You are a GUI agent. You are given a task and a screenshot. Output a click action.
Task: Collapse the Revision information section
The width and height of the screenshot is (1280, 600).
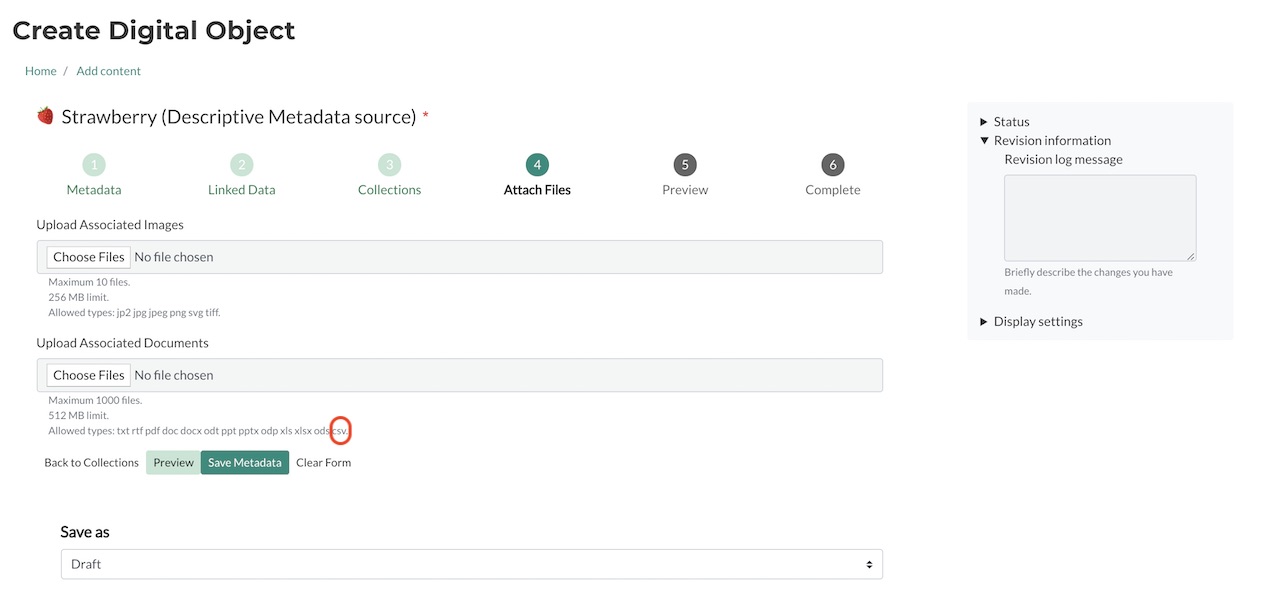click(1051, 141)
